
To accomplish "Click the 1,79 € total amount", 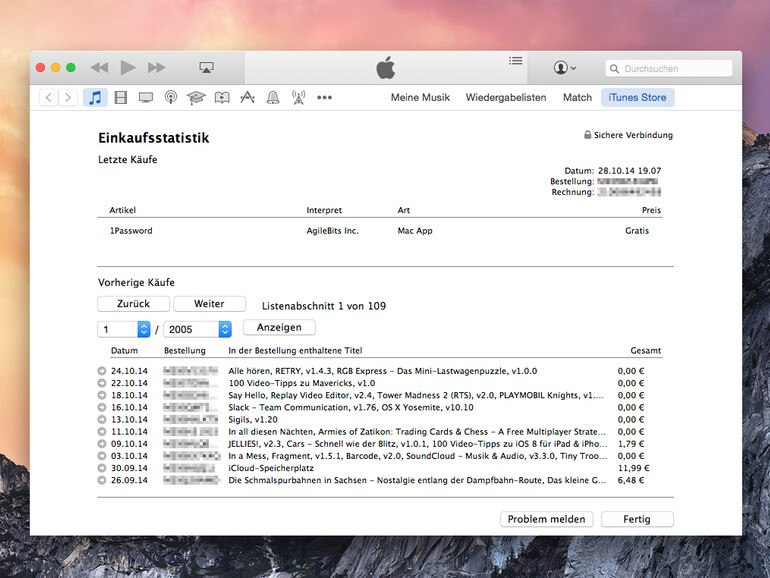I will (631, 444).
